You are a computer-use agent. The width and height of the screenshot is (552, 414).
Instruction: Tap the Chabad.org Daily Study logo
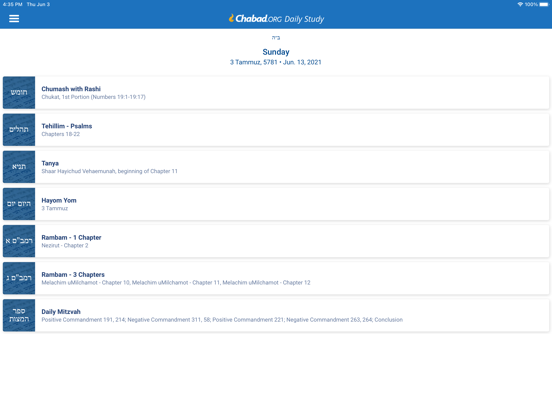point(276,19)
